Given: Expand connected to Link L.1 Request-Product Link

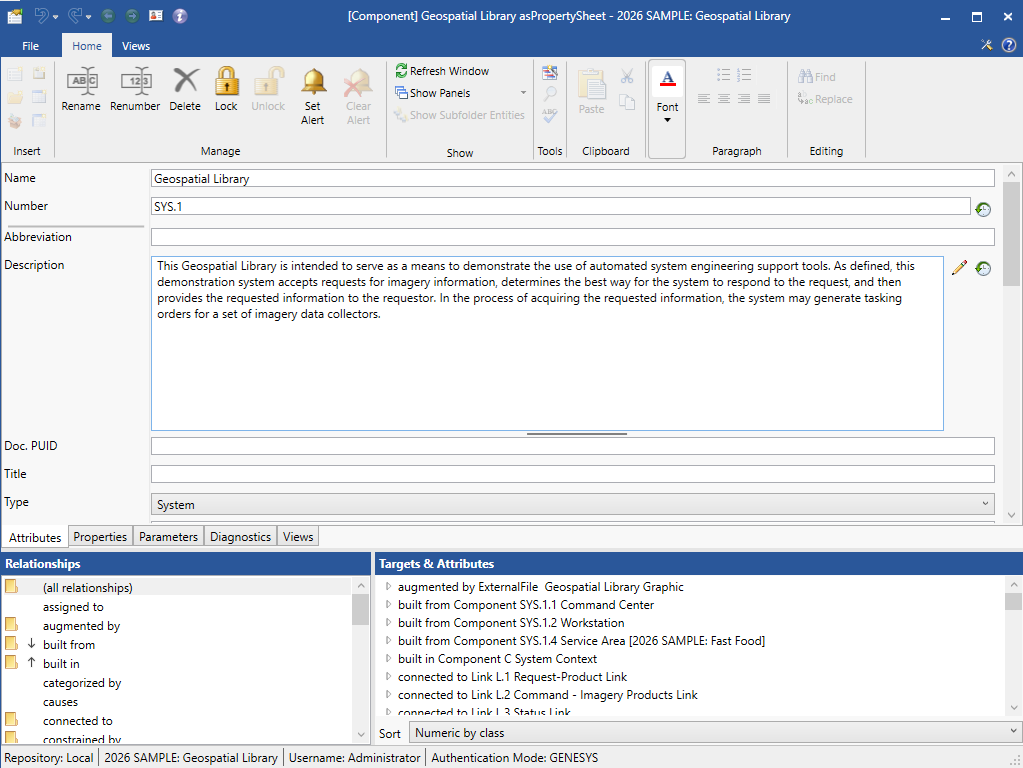Looking at the screenshot, I should tap(389, 677).
